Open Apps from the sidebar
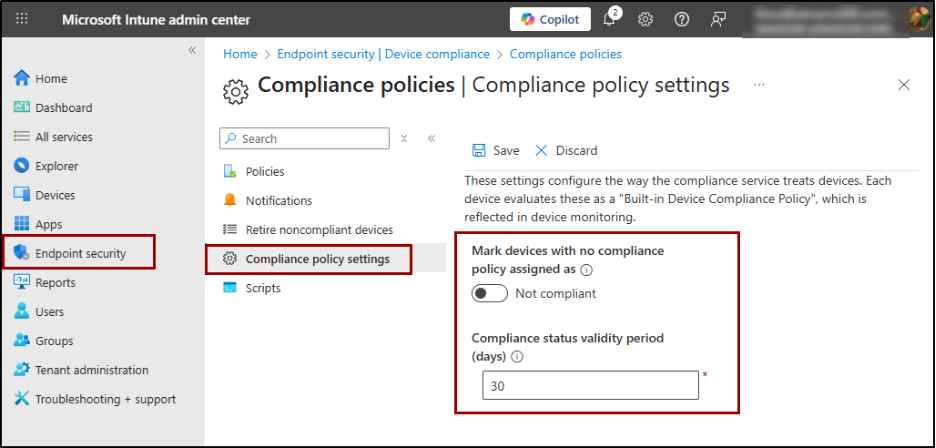 pos(49,225)
